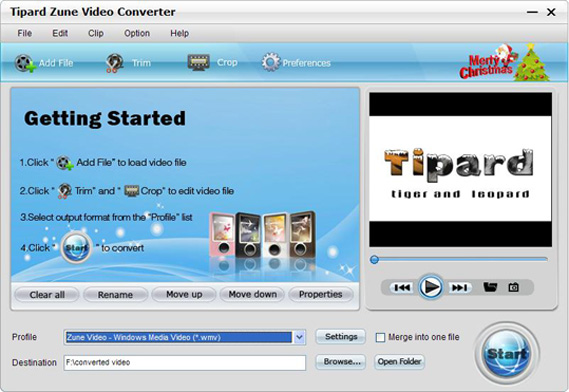Click the Destination path input field

coord(185,363)
